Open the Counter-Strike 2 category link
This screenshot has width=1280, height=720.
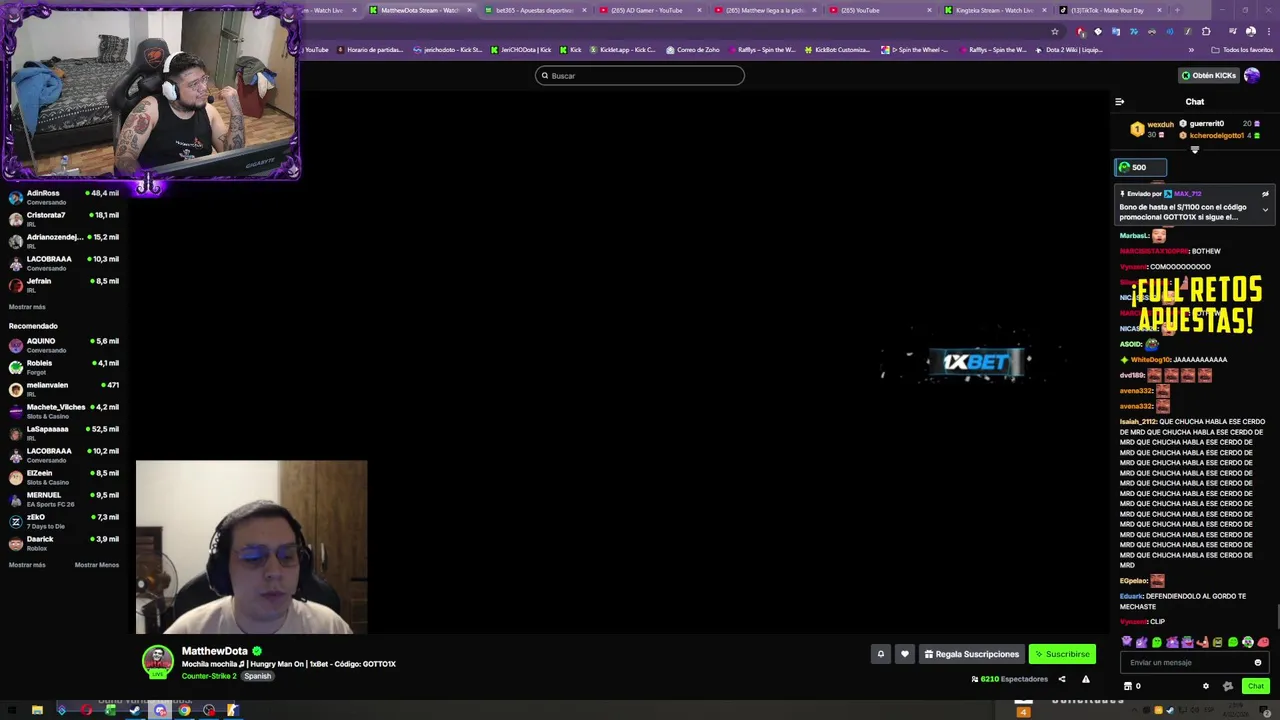coord(209,676)
